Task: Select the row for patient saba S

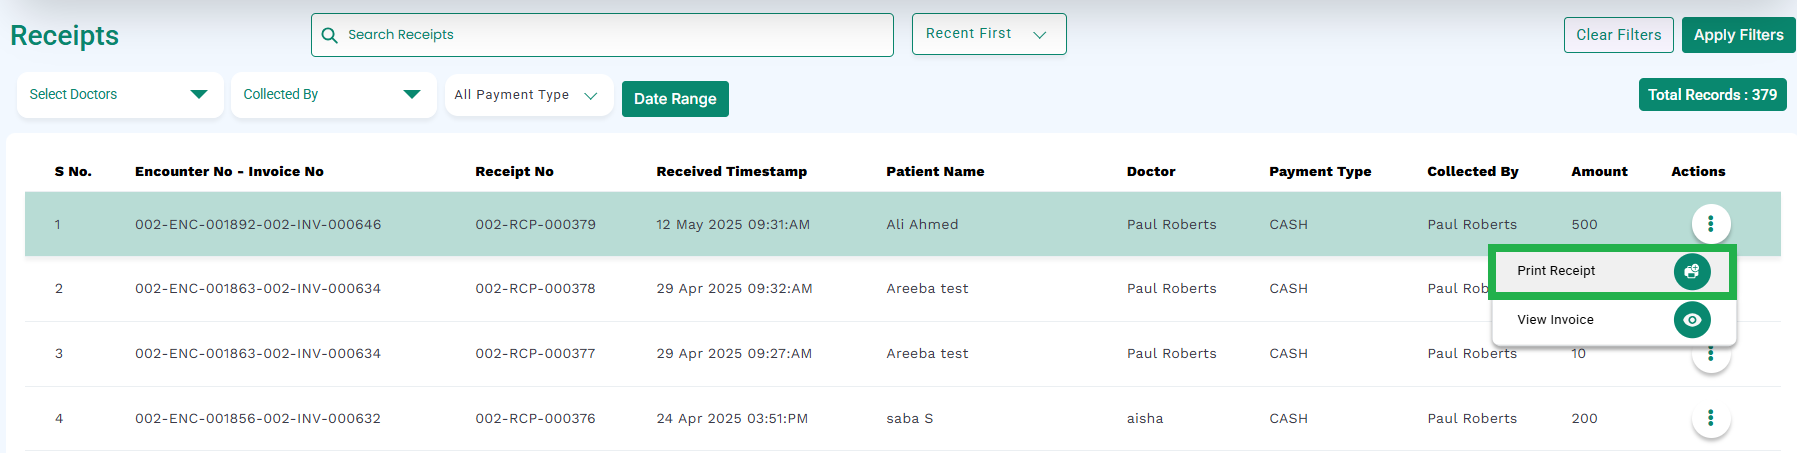Action: [902, 418]
